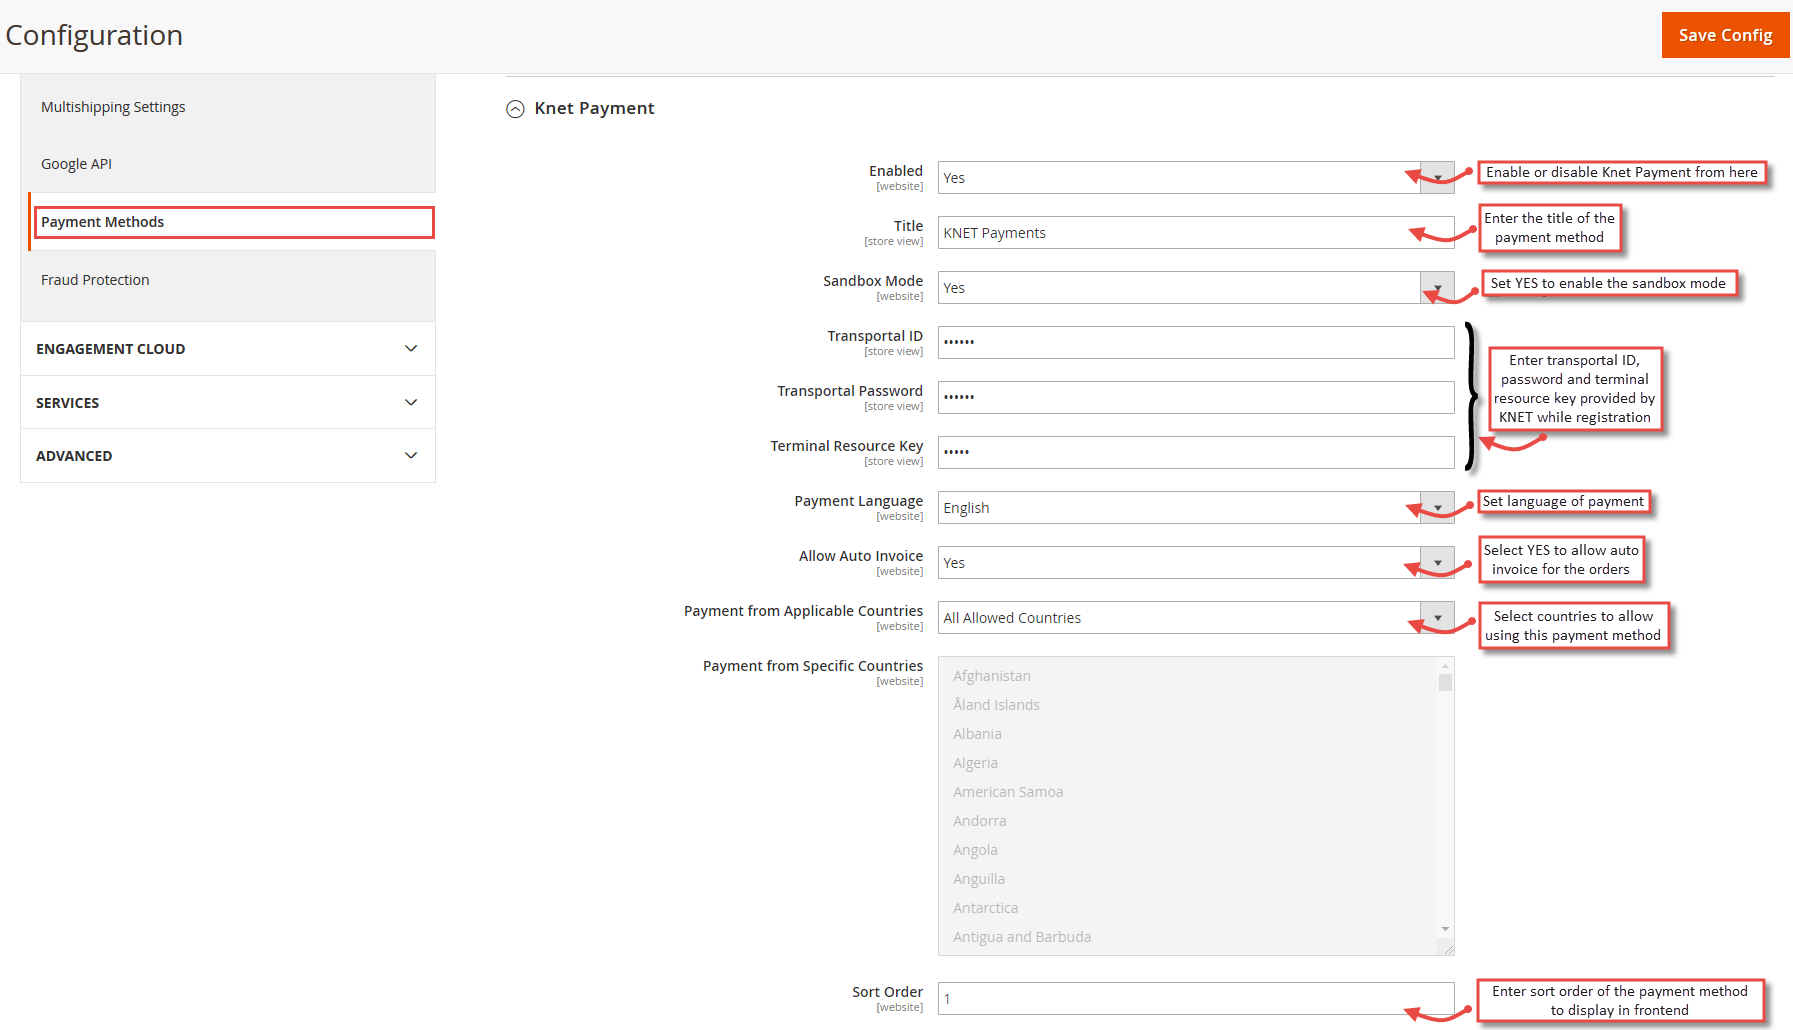
Task: Click the country list scrollbar thumb
Action: point(1445,683)
